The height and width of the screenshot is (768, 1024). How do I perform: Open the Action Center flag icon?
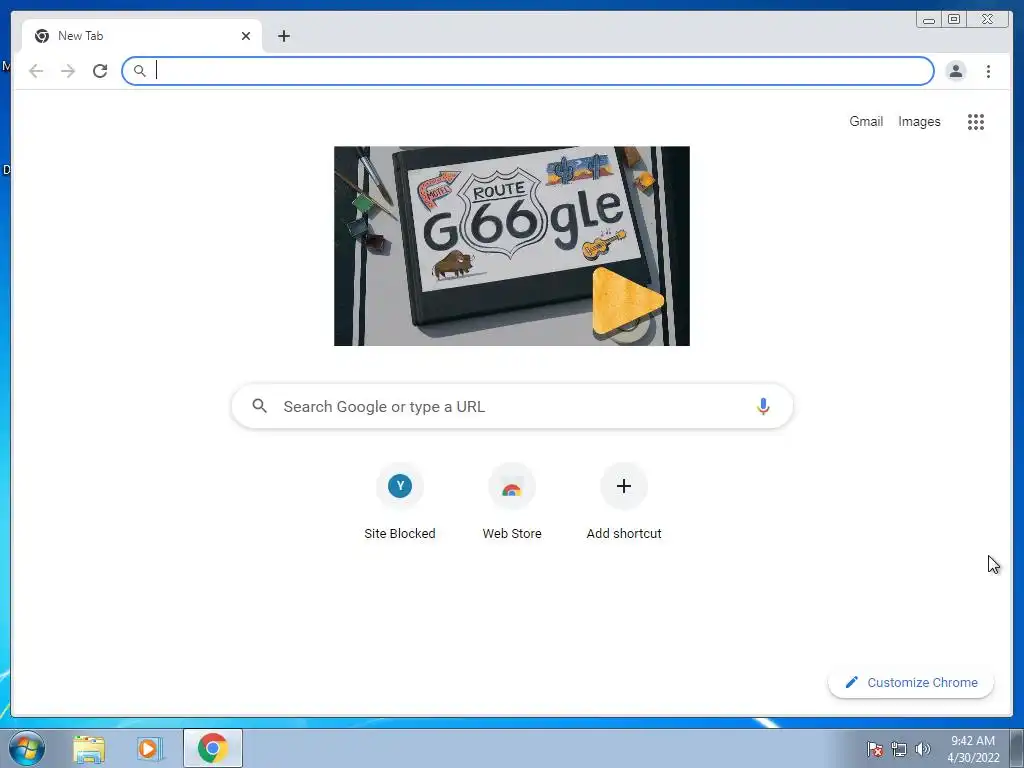tap(874, 749)
